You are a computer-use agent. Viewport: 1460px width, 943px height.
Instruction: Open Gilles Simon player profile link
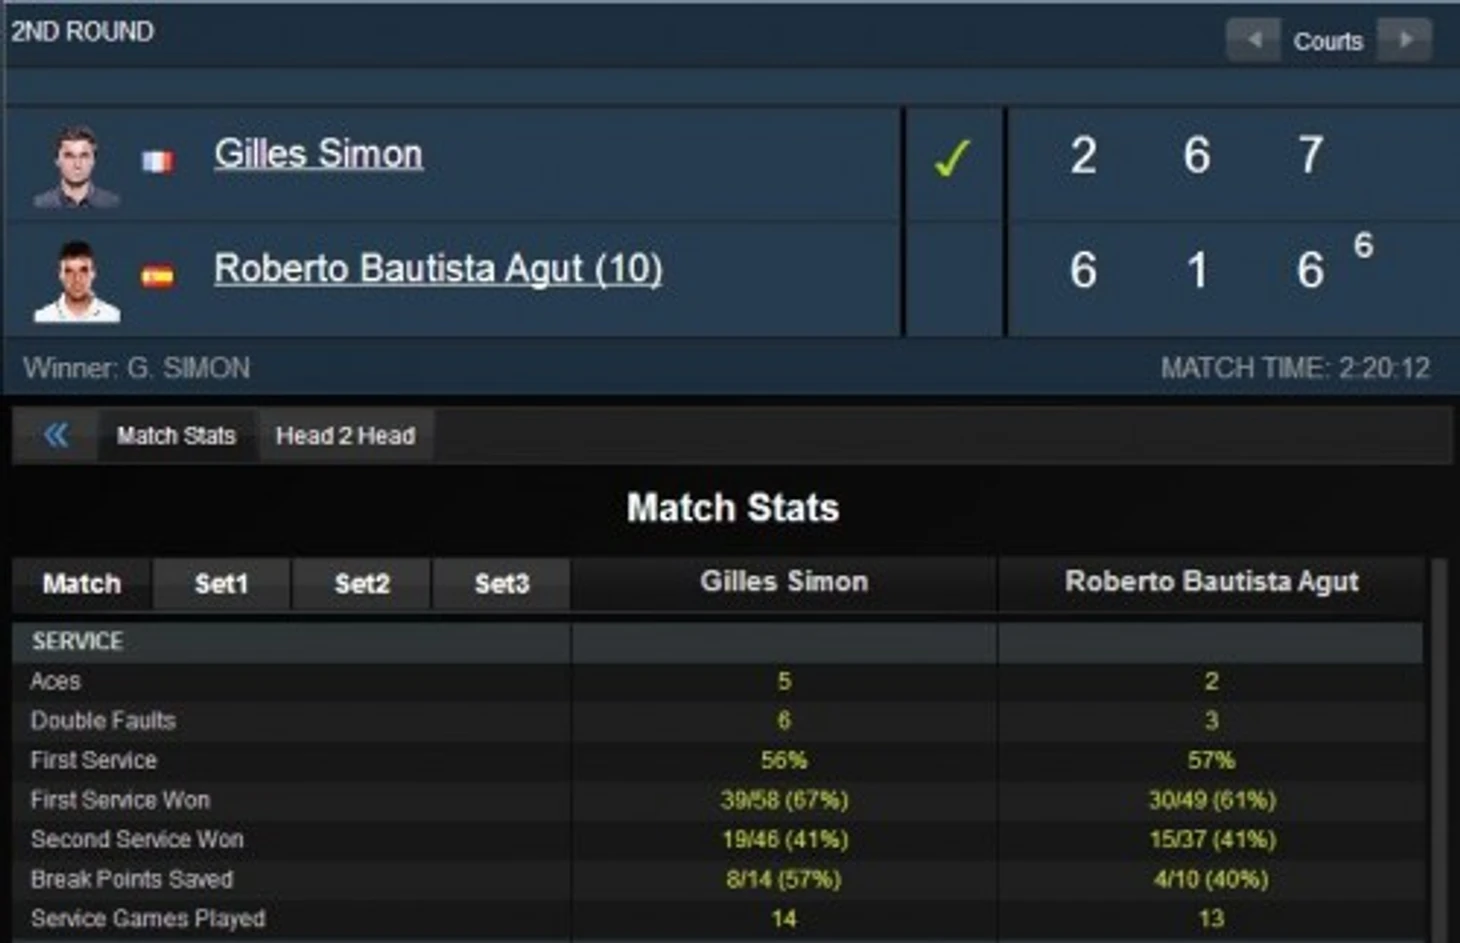(318, 154)
